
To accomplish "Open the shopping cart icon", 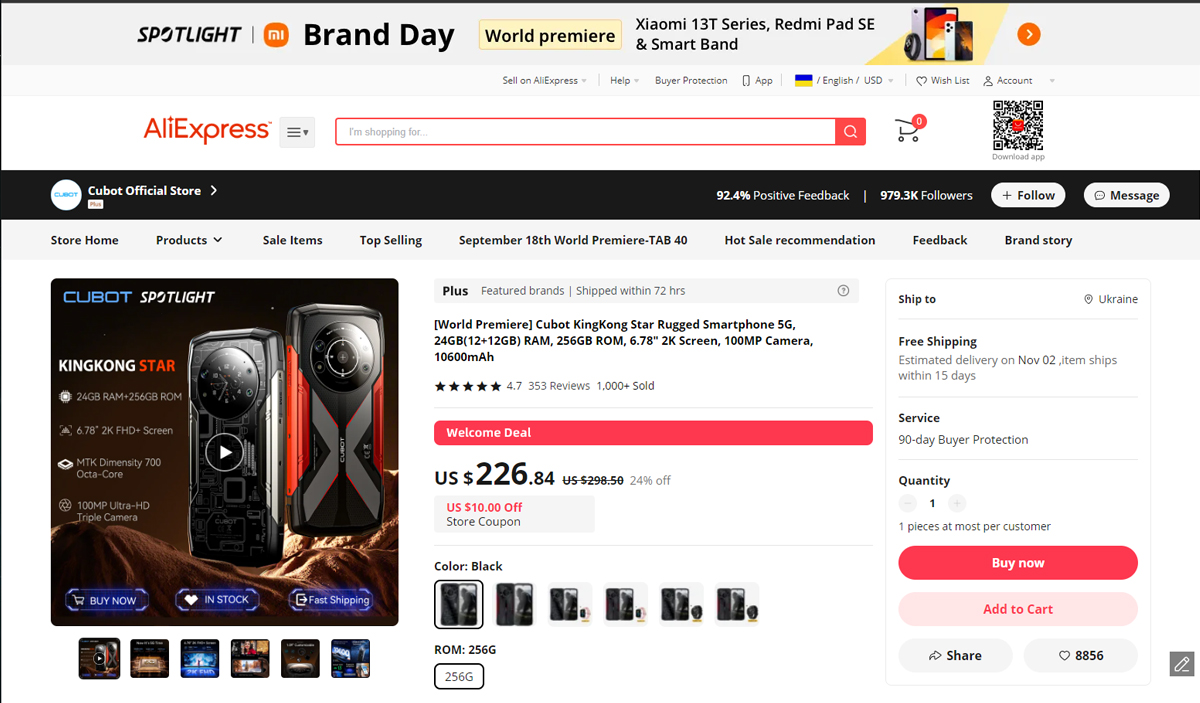I will pyautogui.click(x=909, y=130).
